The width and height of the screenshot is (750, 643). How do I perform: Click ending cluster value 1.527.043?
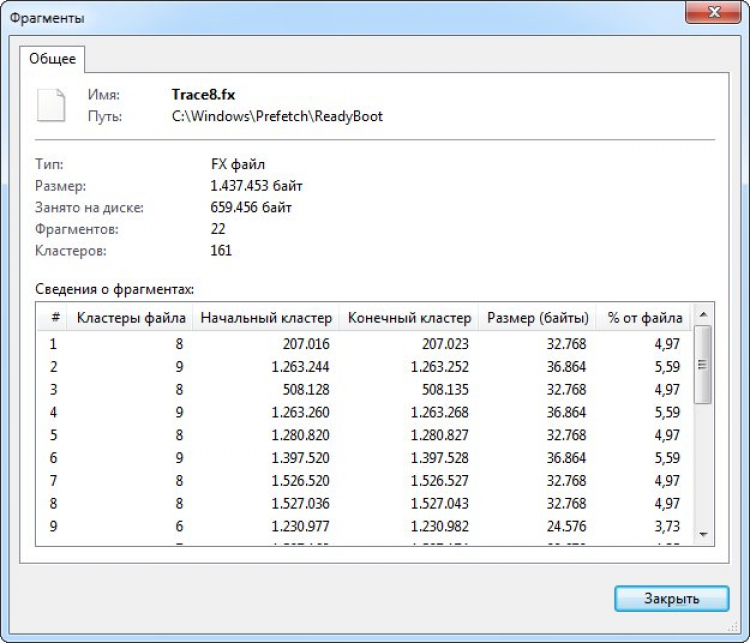coord(440,503)
